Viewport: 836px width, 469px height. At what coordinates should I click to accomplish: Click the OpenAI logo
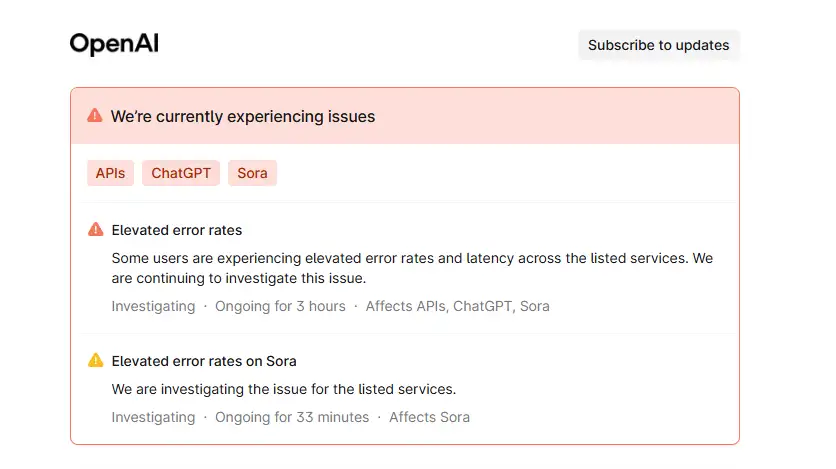[114, 44]
